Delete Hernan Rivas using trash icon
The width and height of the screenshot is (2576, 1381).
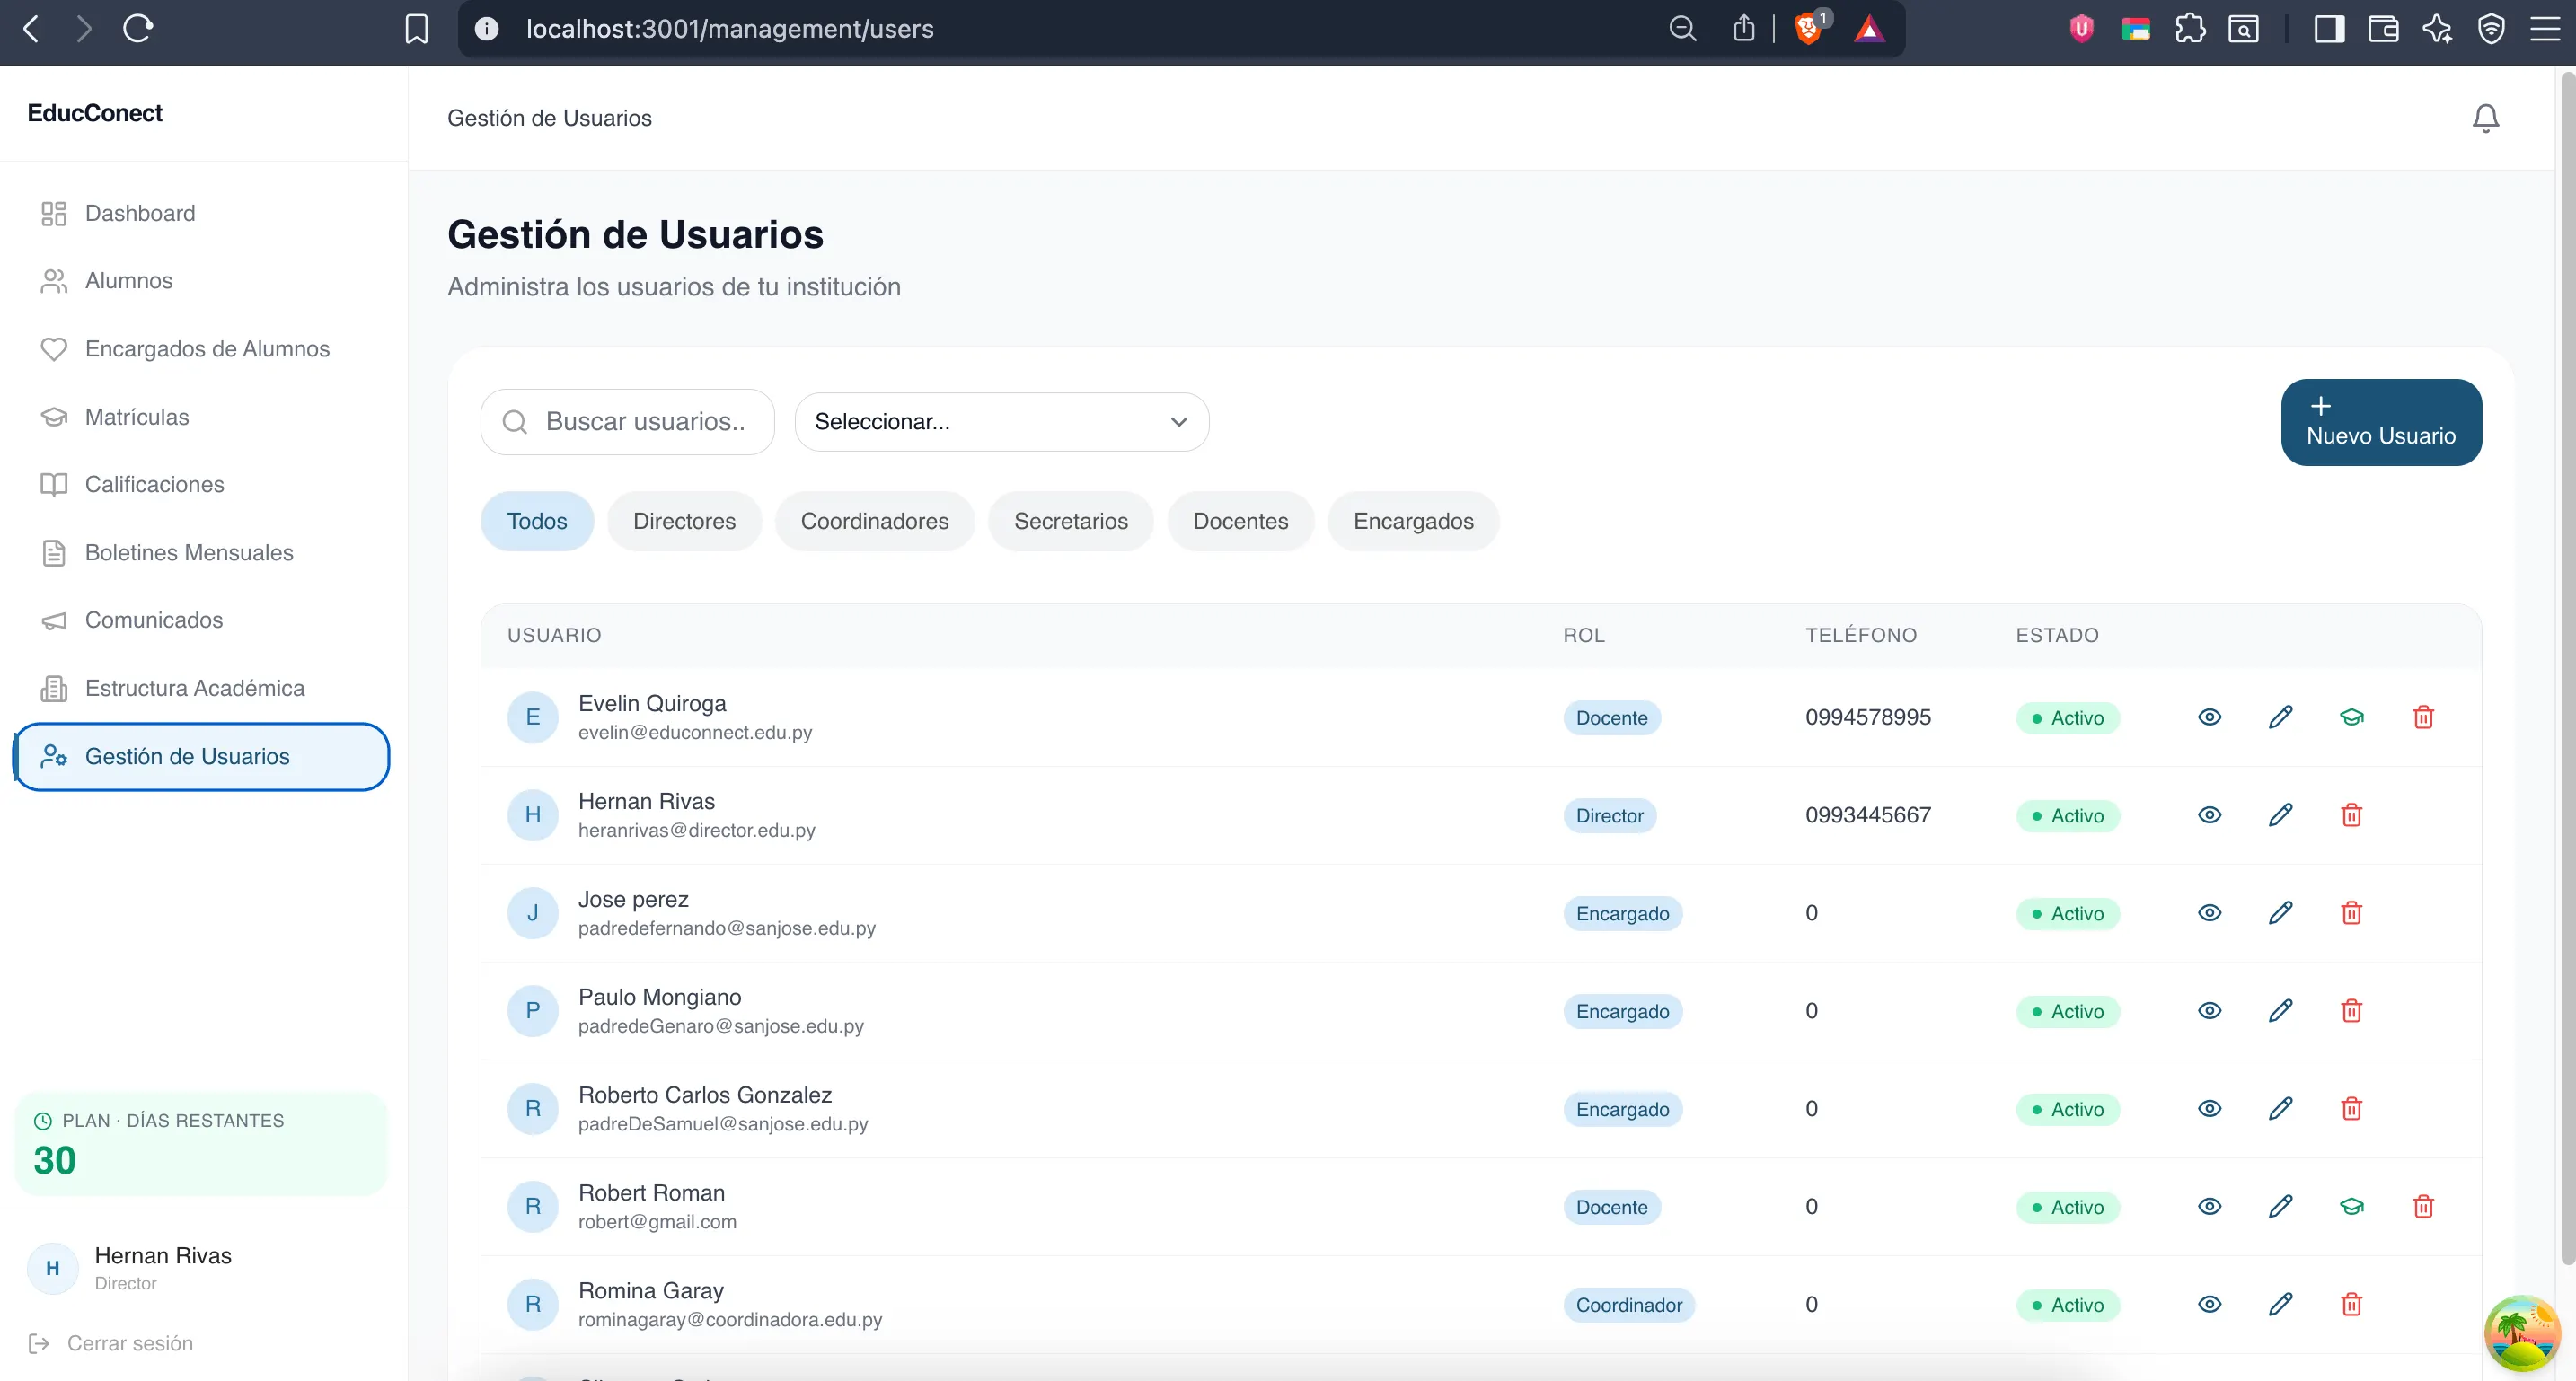pyautogui.click(x=2351, y=815)
